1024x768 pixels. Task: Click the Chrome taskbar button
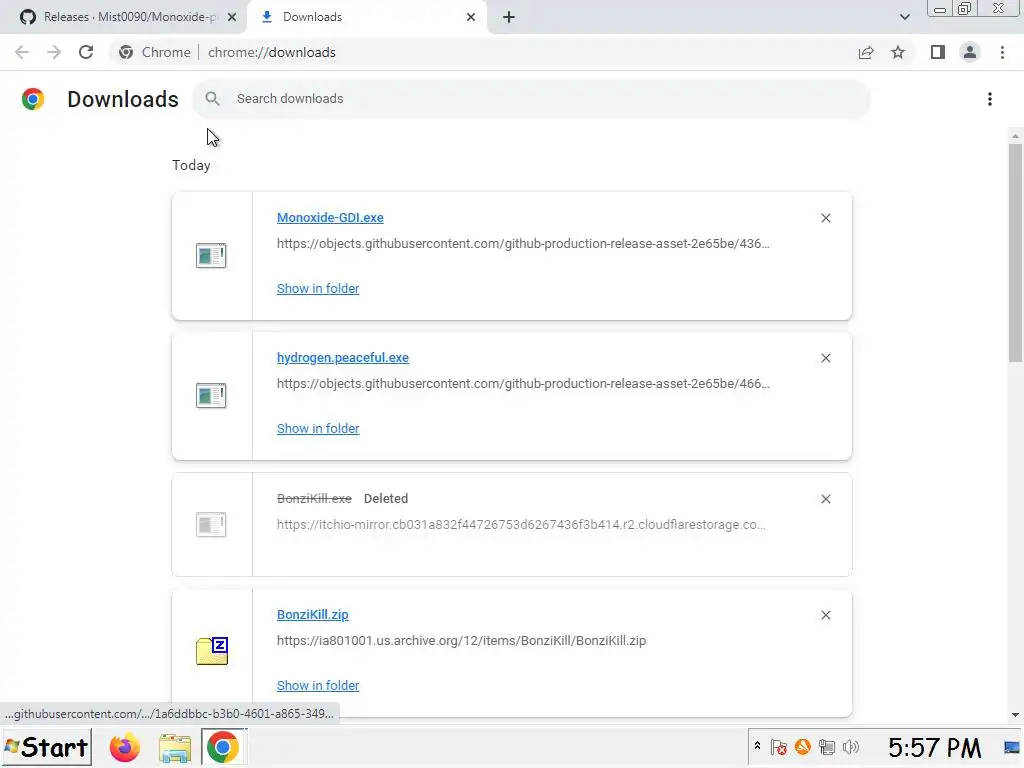223,747
